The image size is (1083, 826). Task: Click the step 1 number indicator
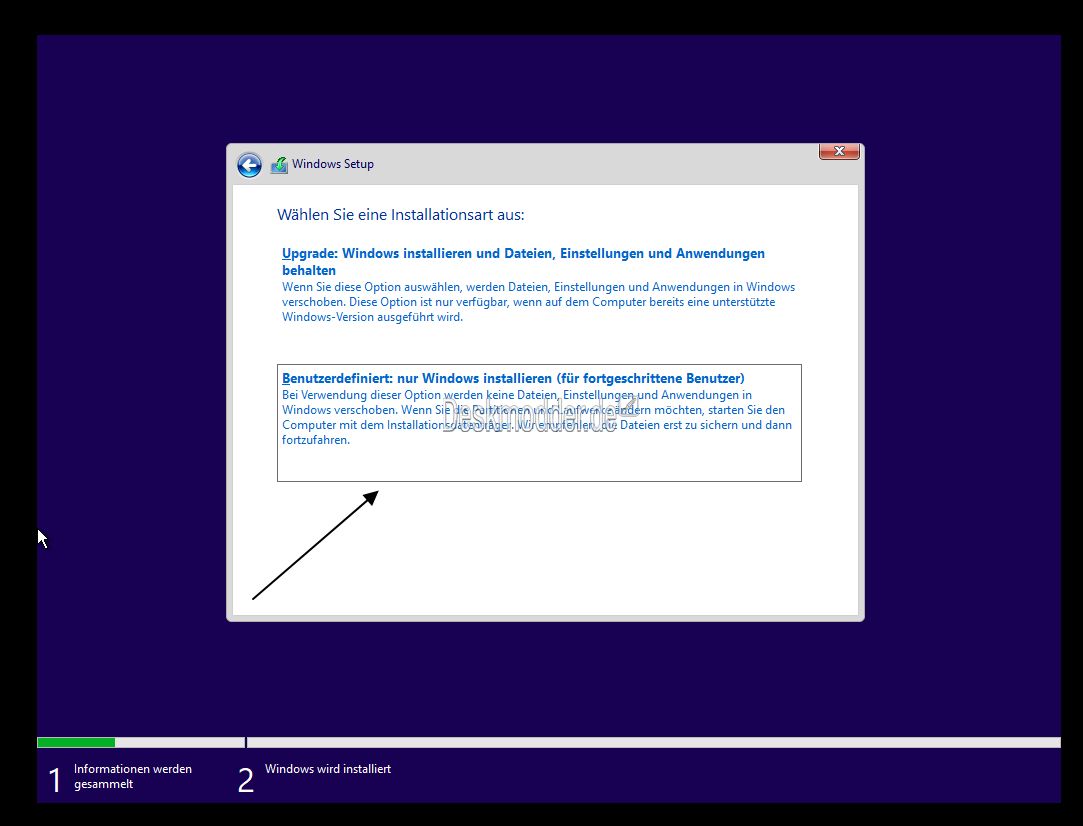[55, 779]
